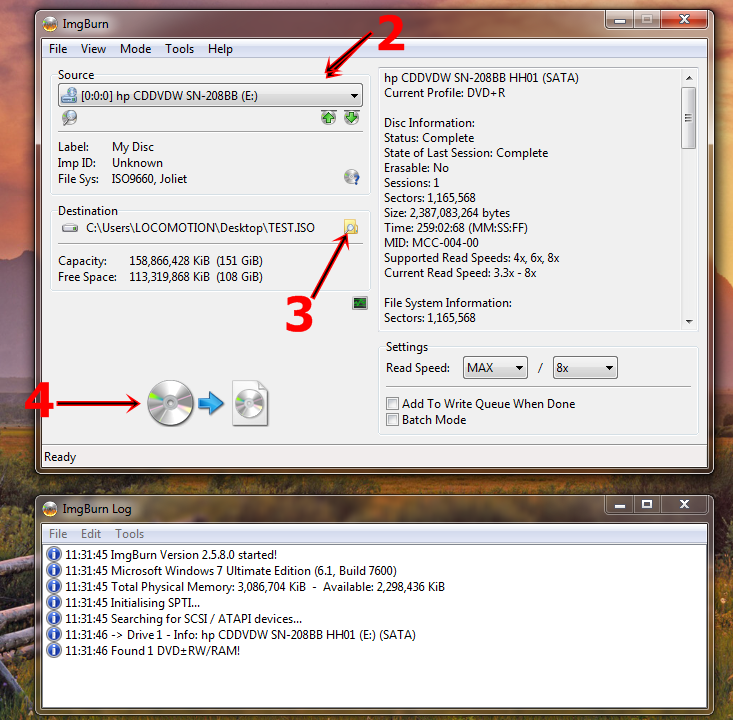This screenshot has width=733, height=720.
Task: Click the disc info panel scrollbar thumb
Action: 688,118
